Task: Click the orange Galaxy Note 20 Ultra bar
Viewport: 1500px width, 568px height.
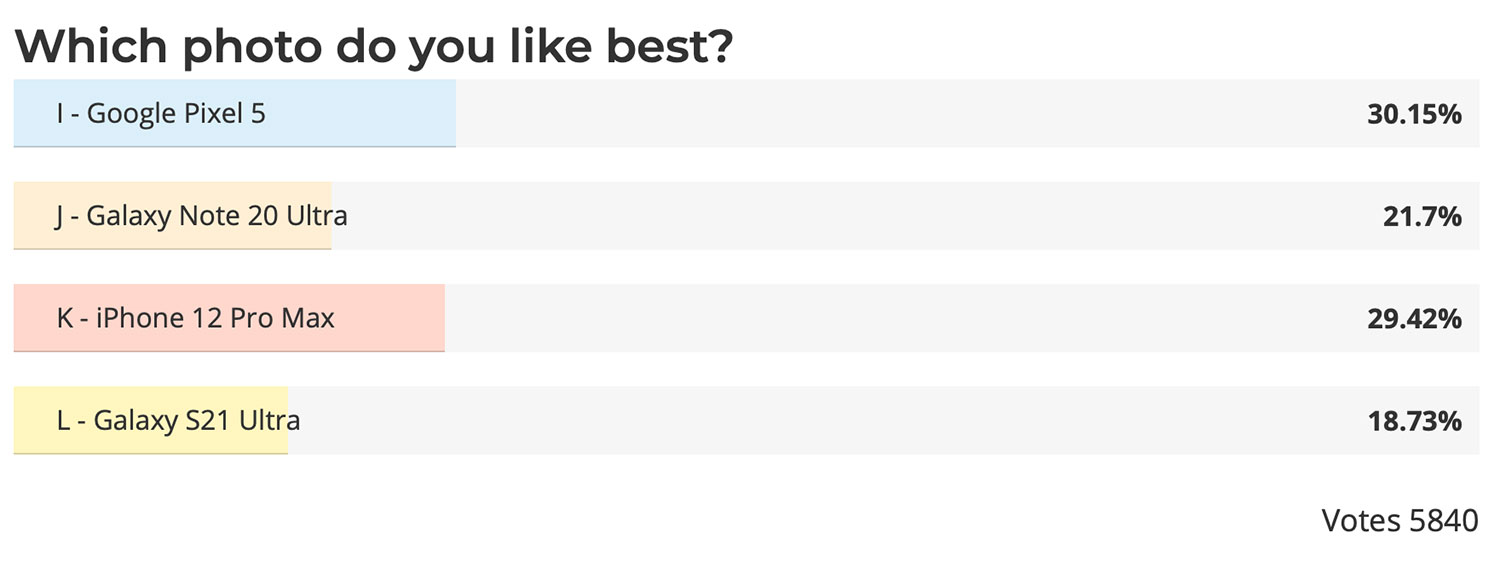Action: 172,215
